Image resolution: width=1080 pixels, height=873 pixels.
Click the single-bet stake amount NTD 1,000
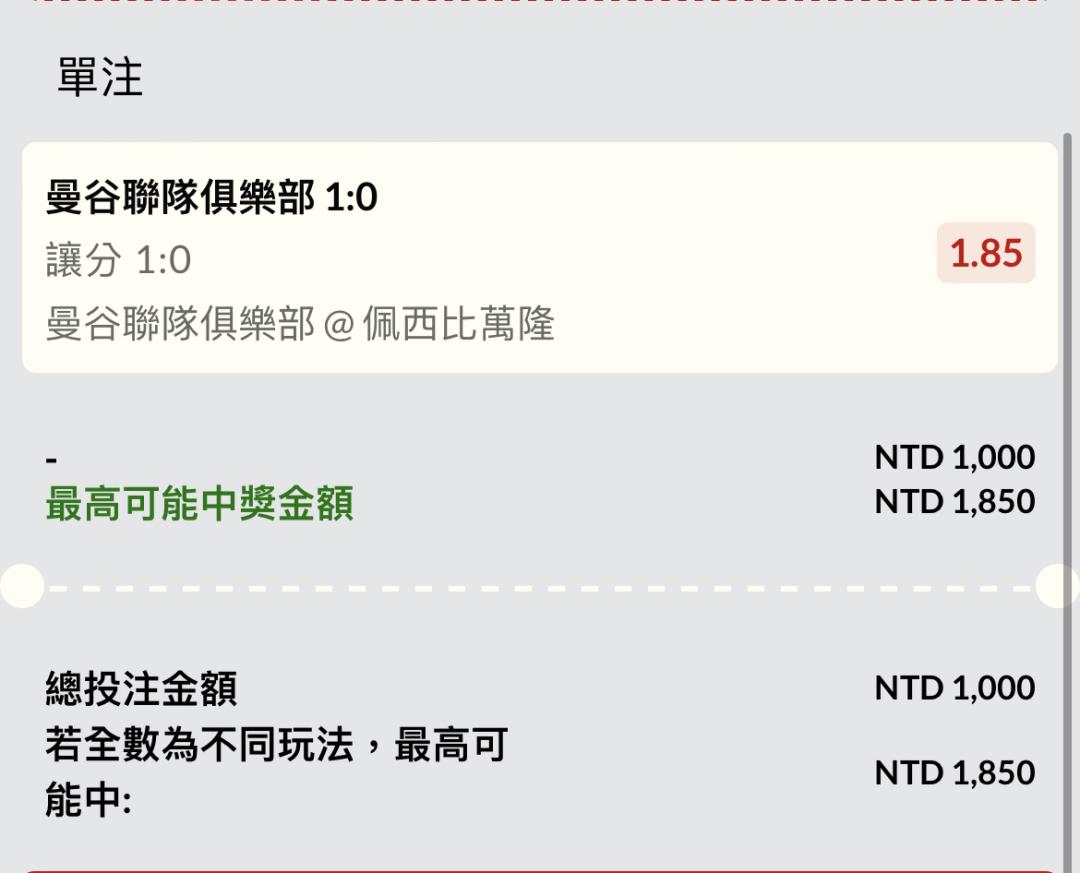pos(954,457)
